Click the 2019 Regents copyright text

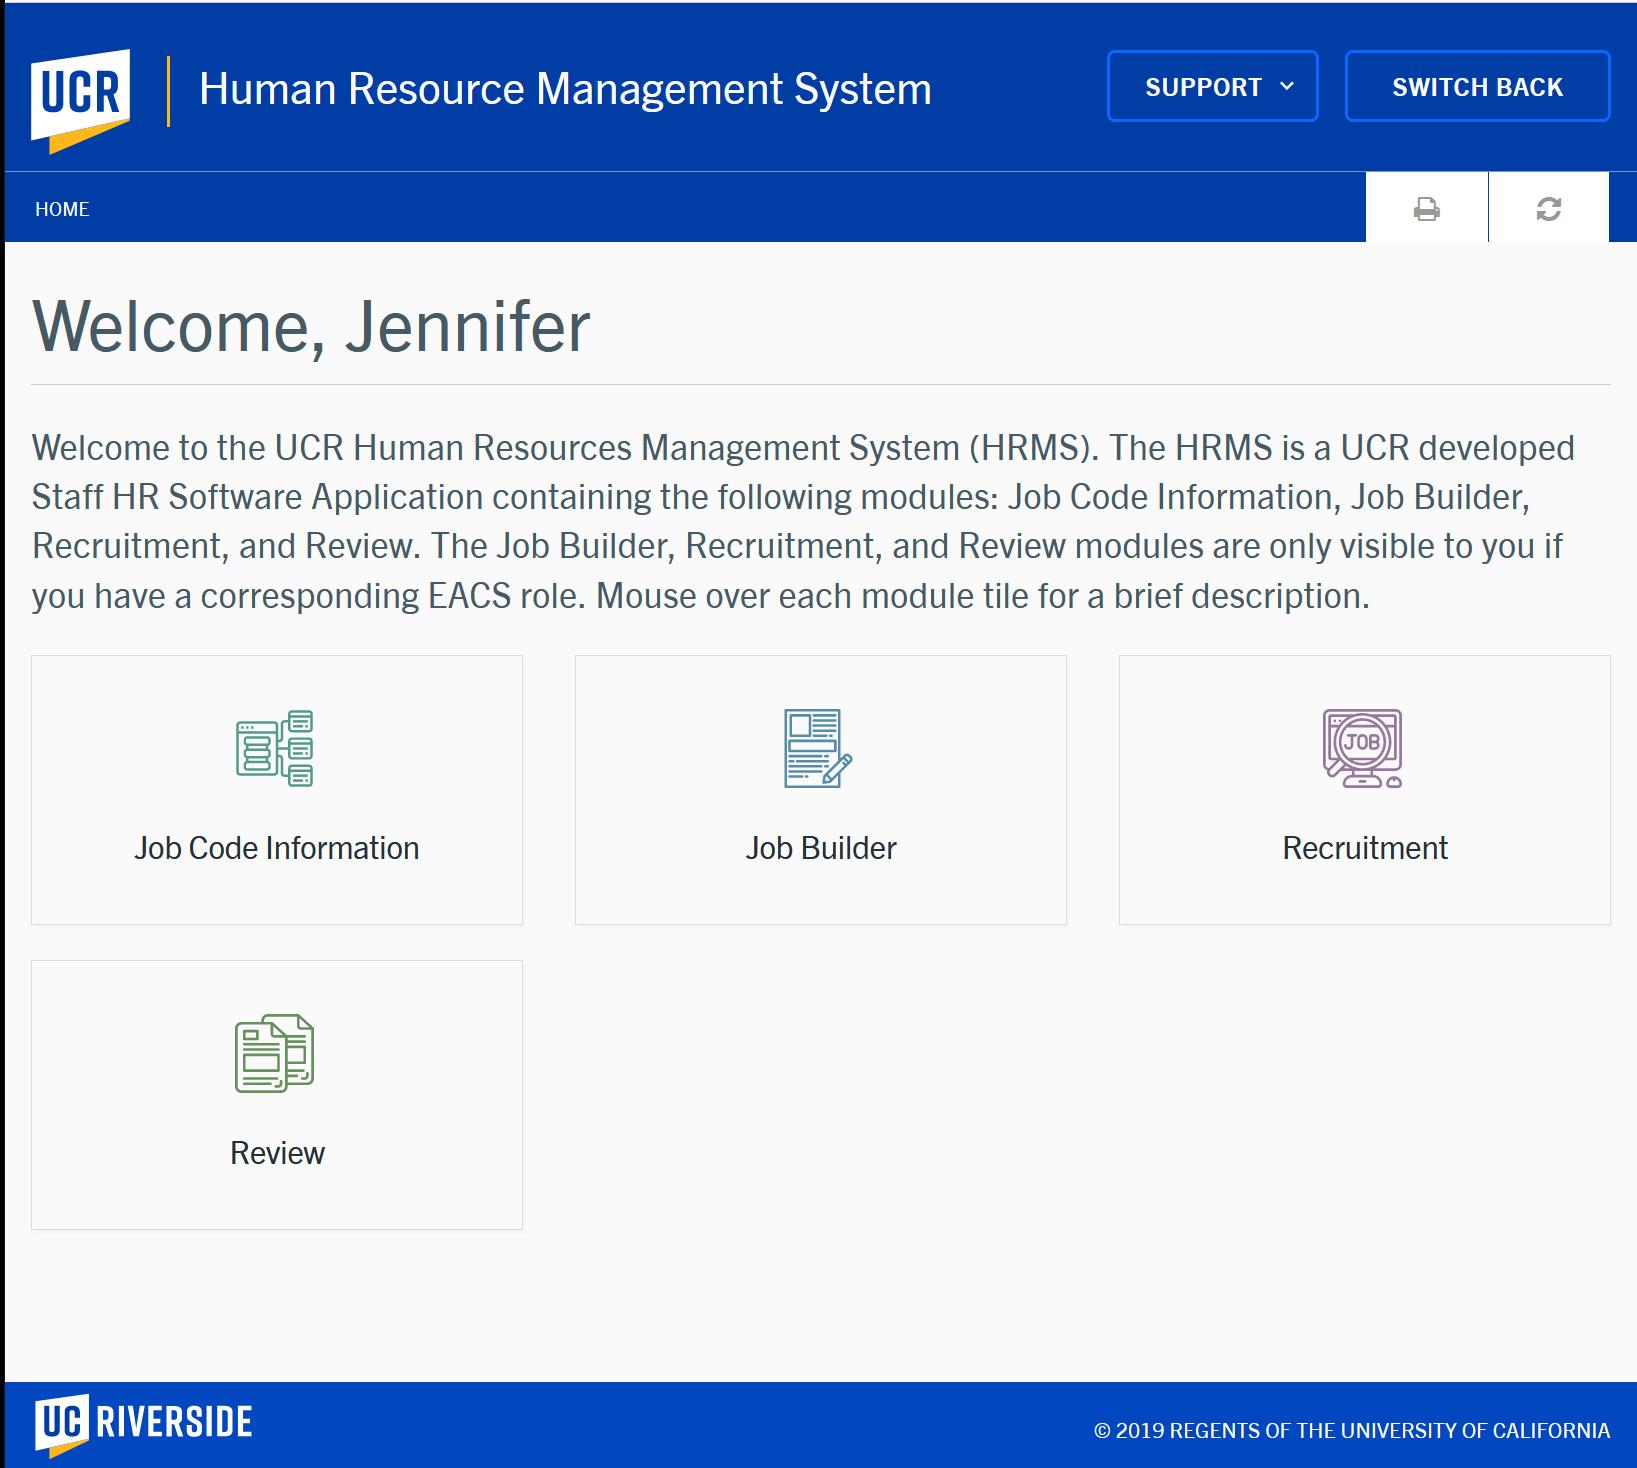(x=1351, y=1431)
